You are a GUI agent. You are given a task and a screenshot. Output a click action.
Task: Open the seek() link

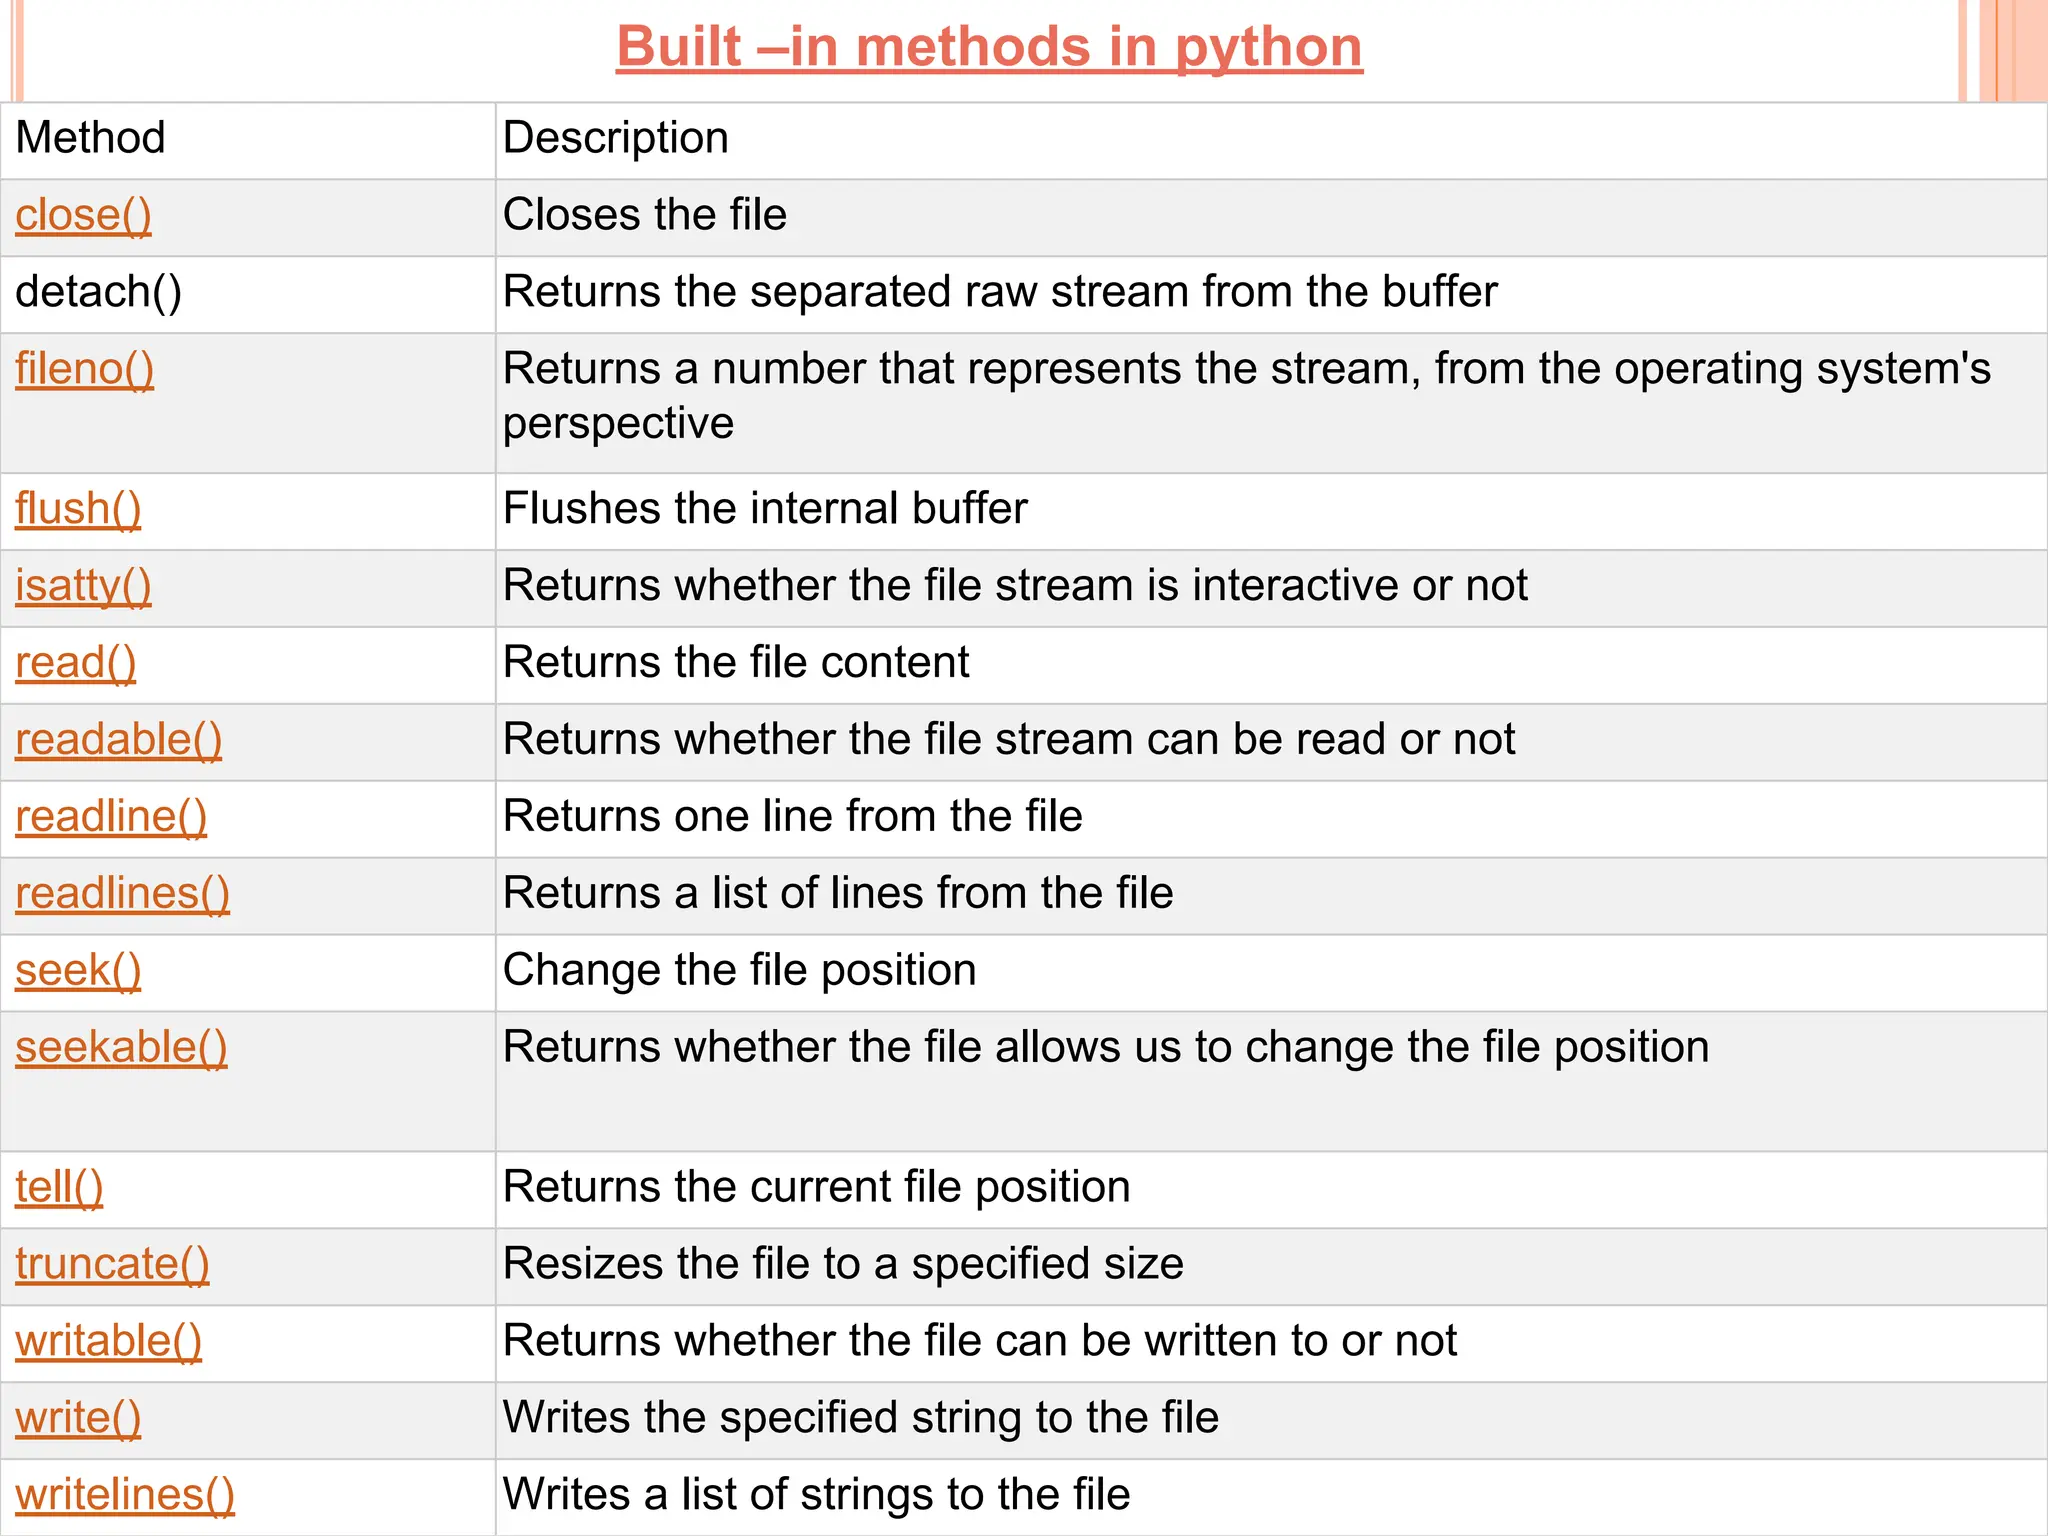pyautogui.click(x=78, y=972)
